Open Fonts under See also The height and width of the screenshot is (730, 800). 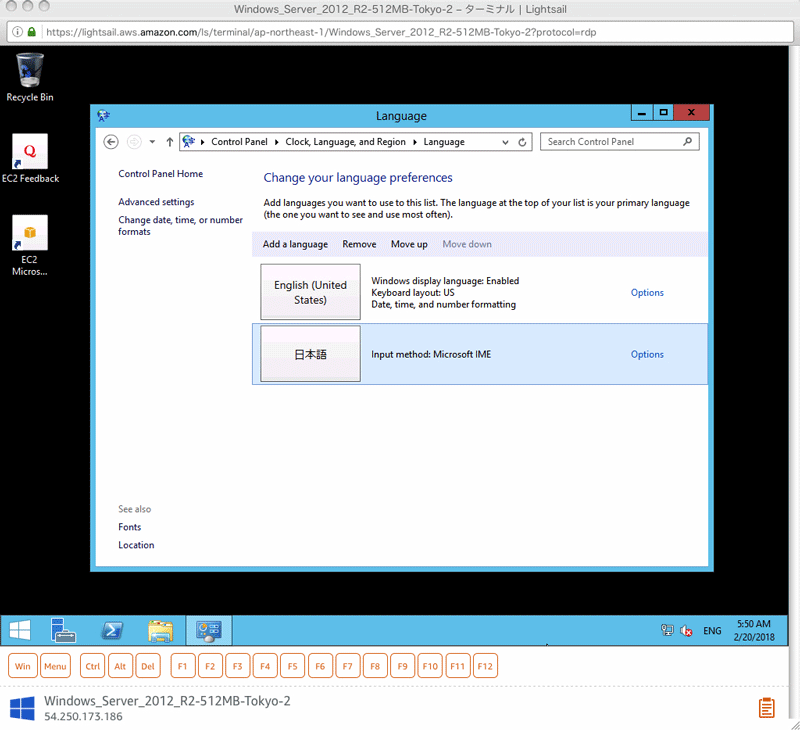point(130,527)
